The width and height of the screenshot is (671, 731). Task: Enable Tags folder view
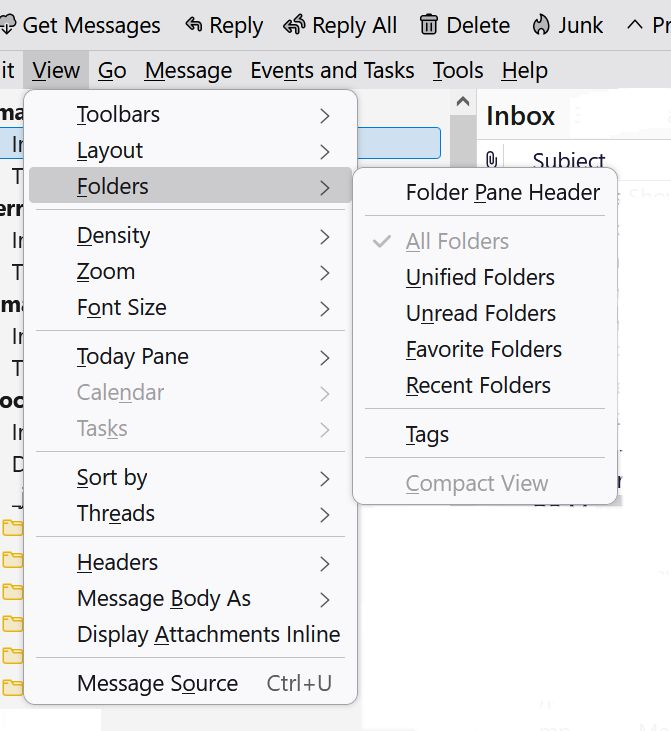(x=485, y=434)
